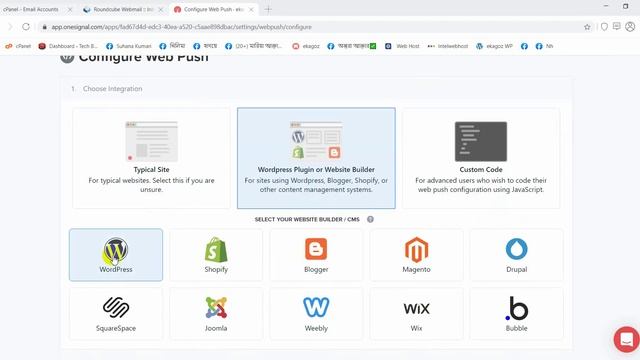Pick the Bubble platform tile
640x360 pixels.
(516, 313)
